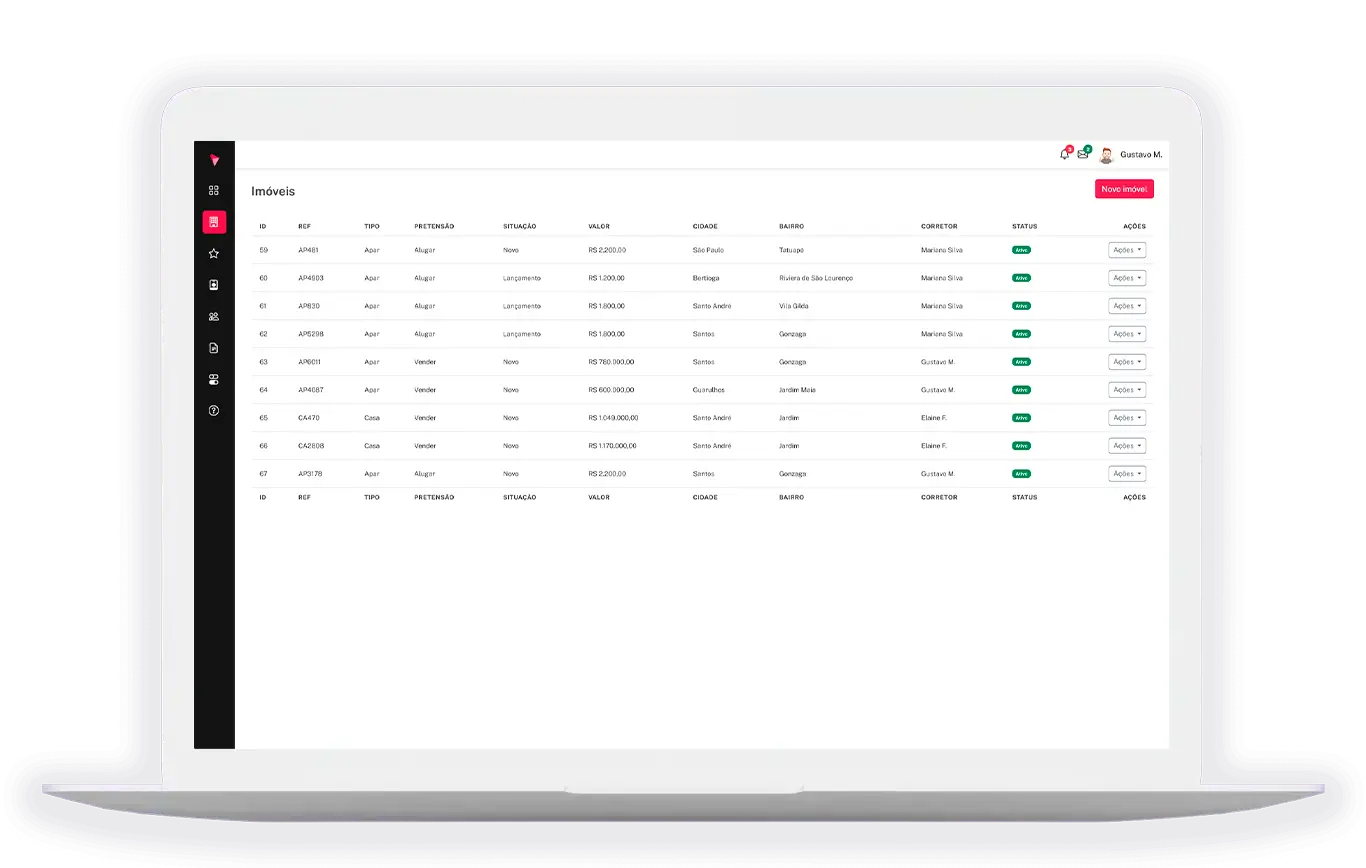Click the pink building properties sidebar icon
The width and height of the screenshot is (1366, 868).
click(x=214, y=222)
